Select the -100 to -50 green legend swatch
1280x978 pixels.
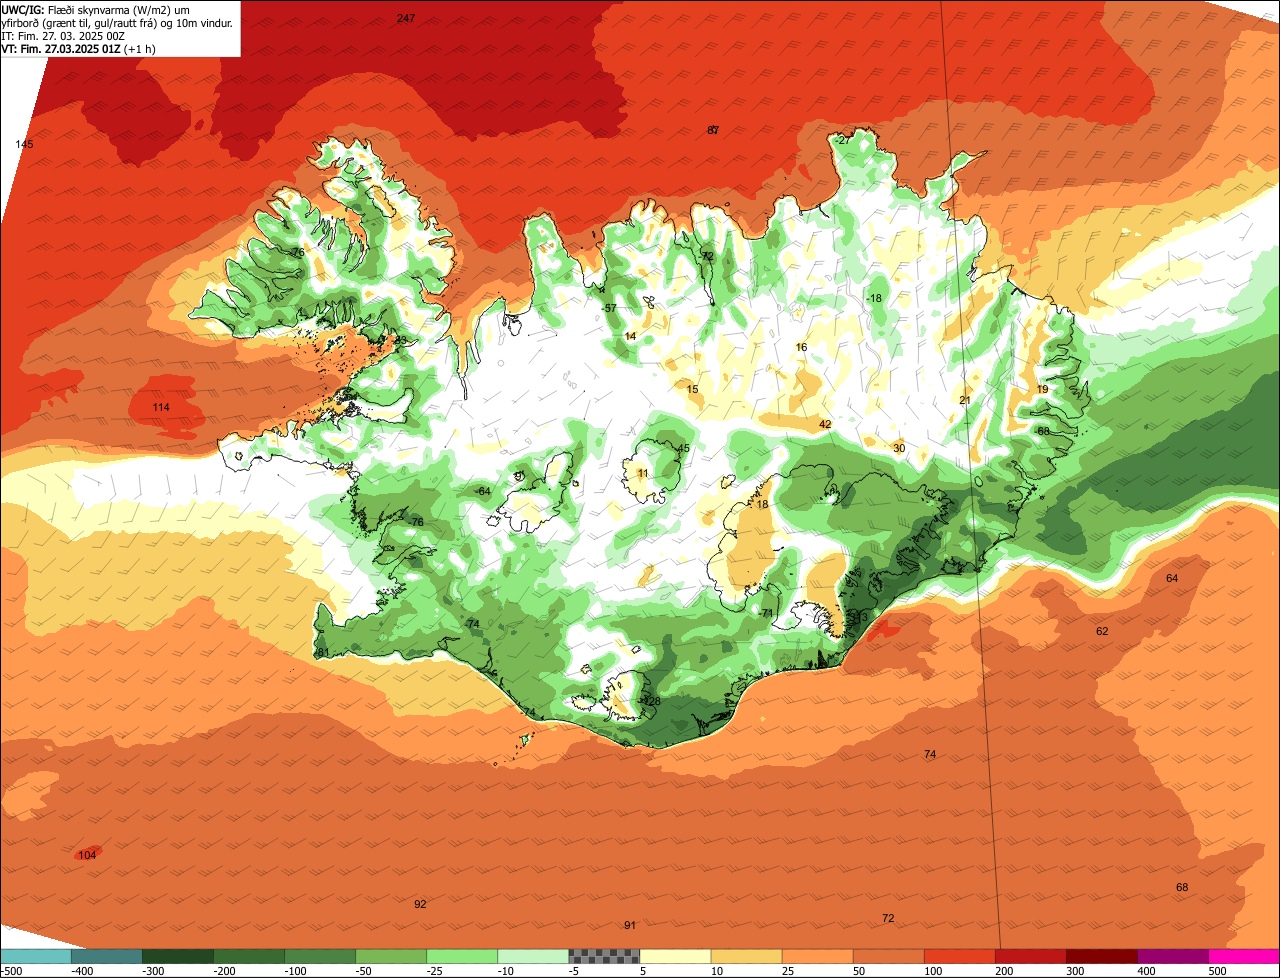pos(320,956)
